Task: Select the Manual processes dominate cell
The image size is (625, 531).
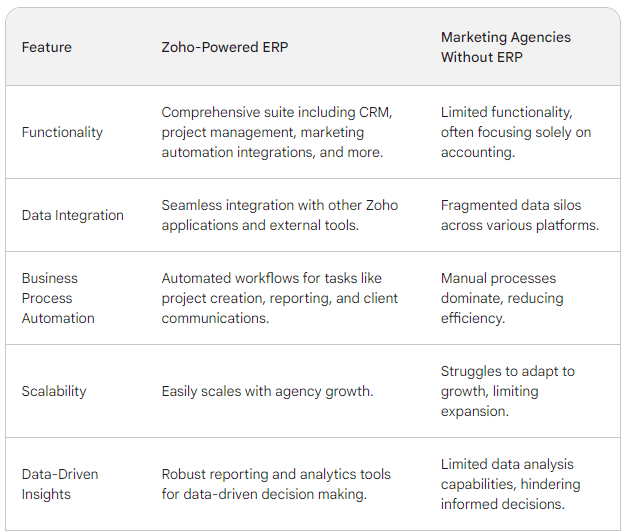Action: [x=502, y=298]
